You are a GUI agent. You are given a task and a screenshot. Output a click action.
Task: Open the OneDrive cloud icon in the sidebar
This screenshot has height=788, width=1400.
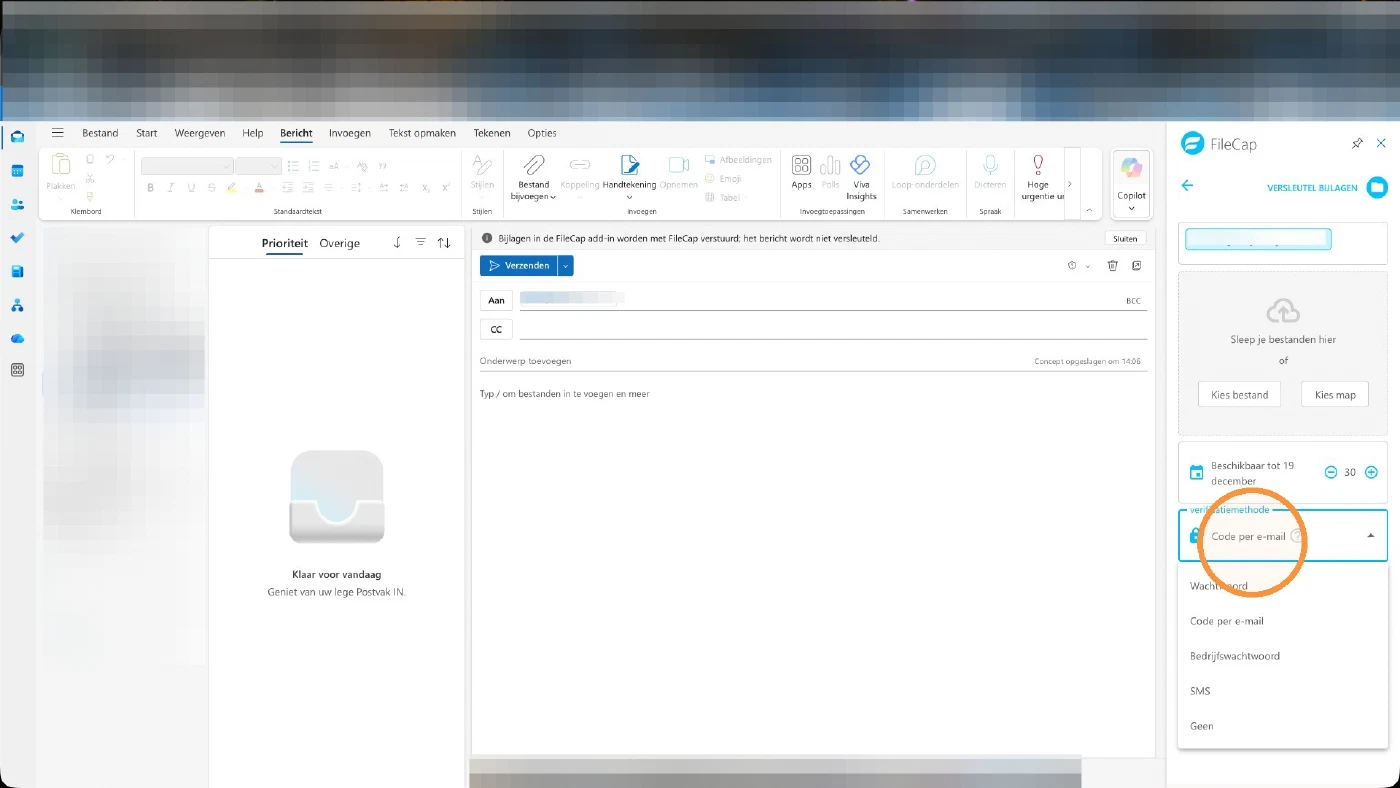[x=17, y=338]
